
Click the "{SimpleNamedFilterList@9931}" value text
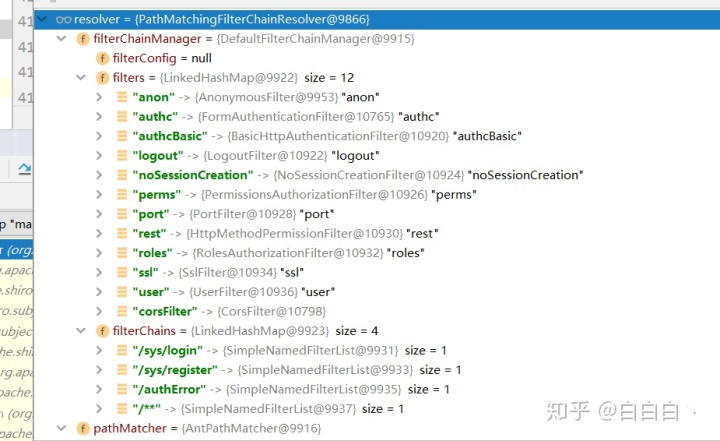pos(310,351)
